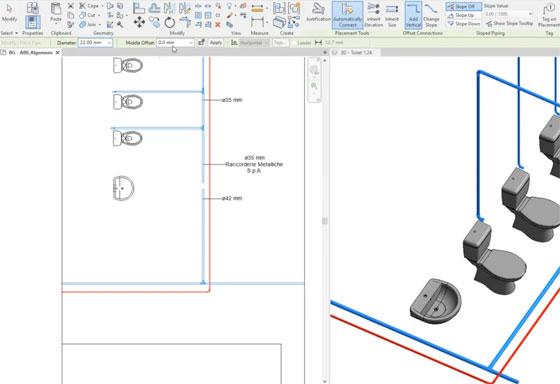The width and height of the screenshot is (560, 384).
Task: Click the vertical scrollbar of plan view
Action: (325, 221)
